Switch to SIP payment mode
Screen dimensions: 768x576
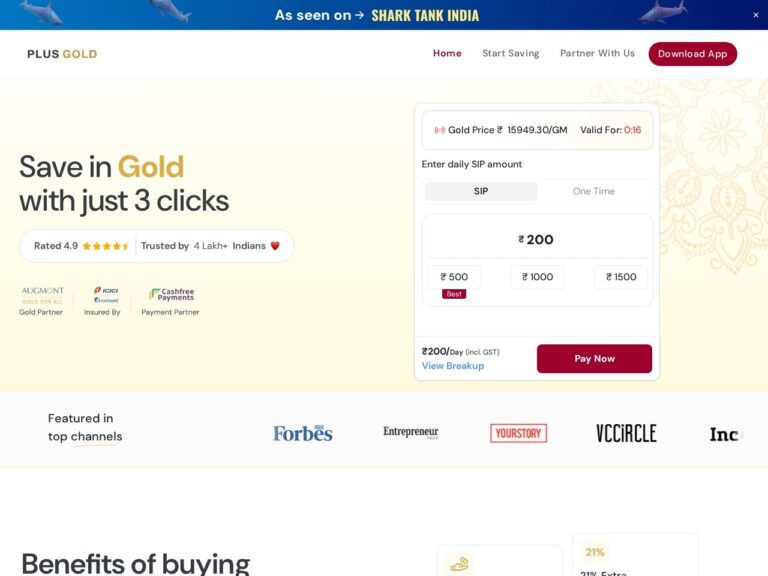(481, 191)
